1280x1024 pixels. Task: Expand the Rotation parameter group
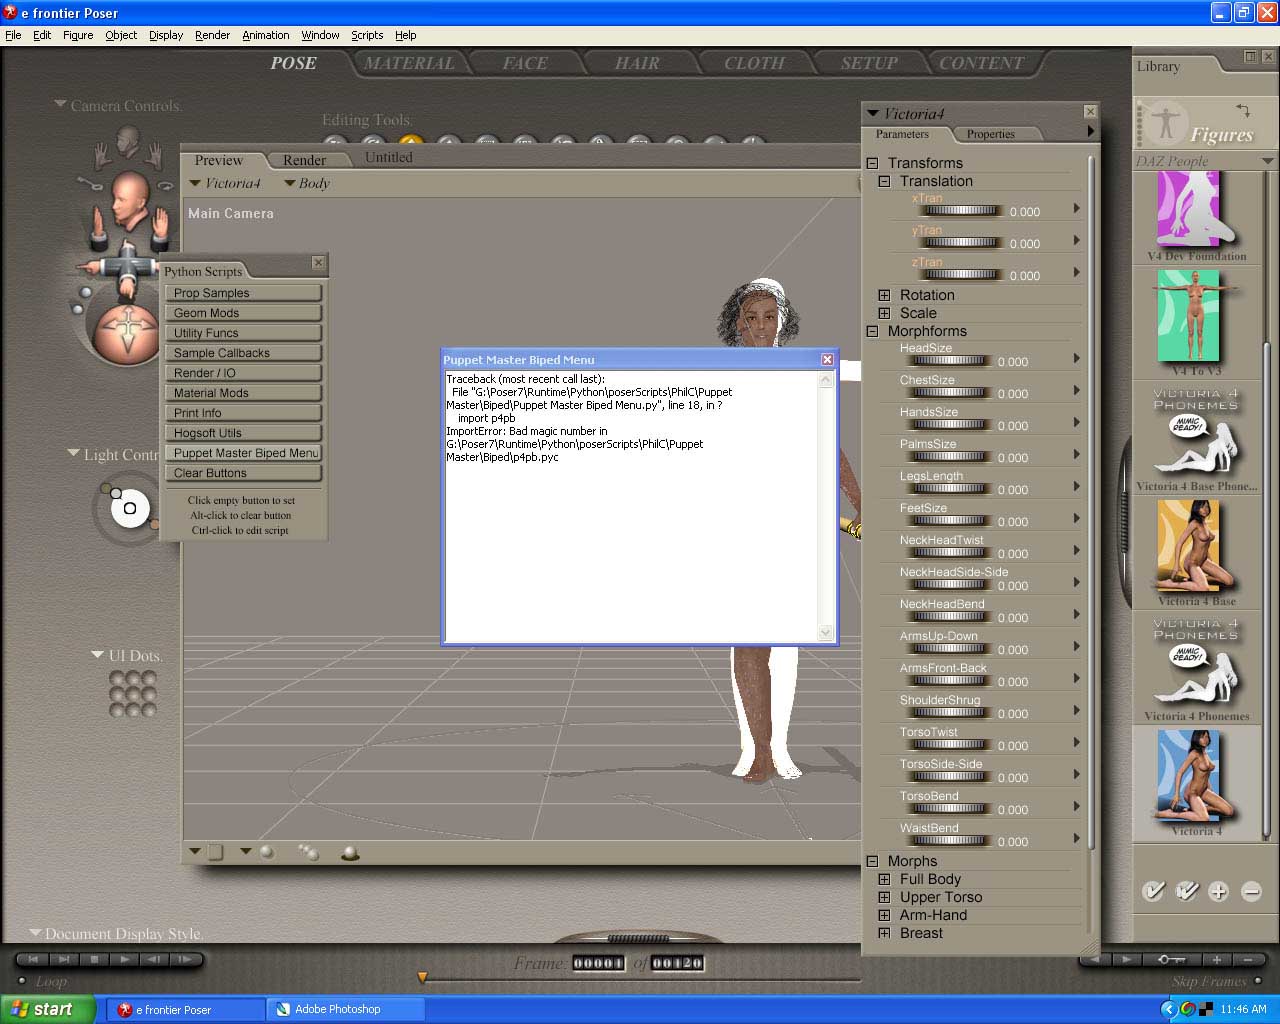pos(884,295)
